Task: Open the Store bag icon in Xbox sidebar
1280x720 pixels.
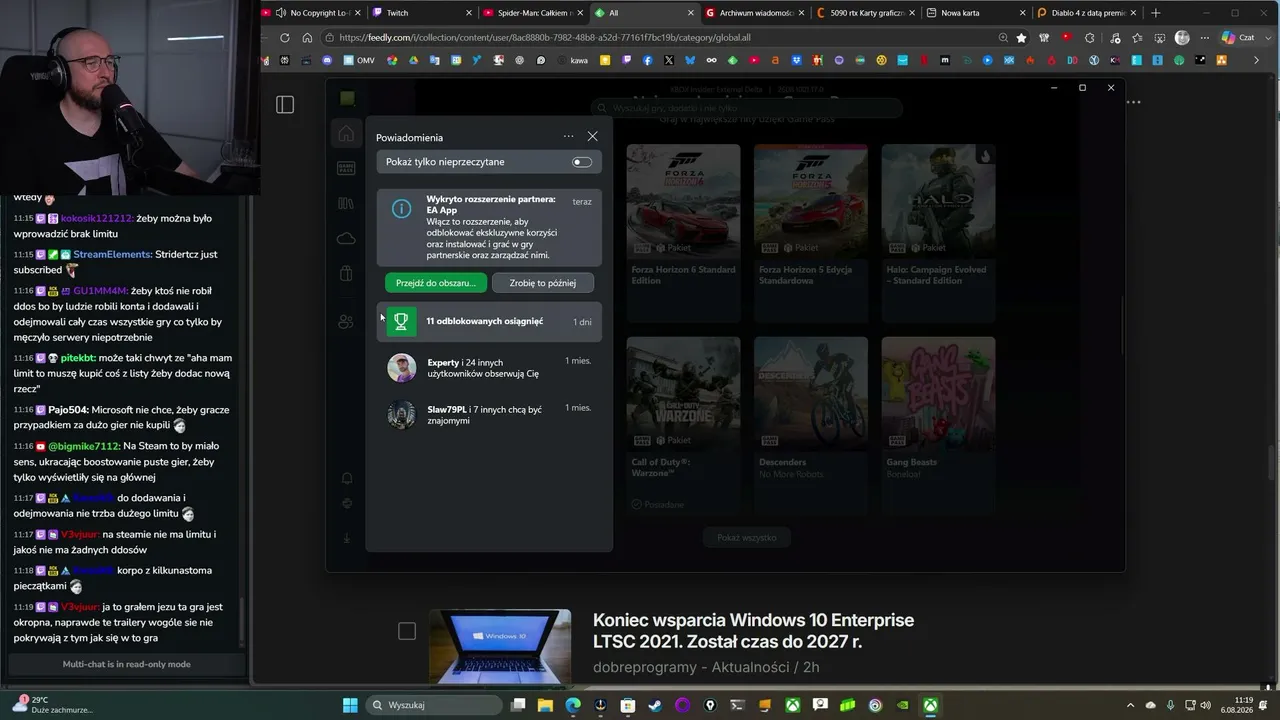Action: click(346, 273)
